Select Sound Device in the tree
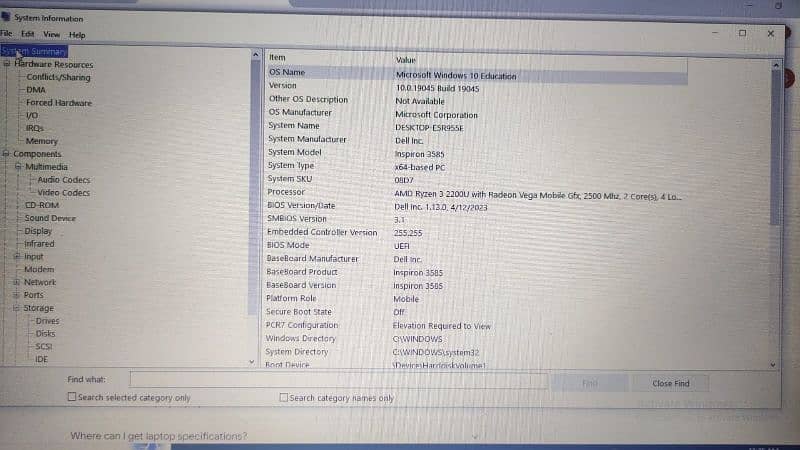800x450 pixels. pyautogui.click(x=50, y=218)
